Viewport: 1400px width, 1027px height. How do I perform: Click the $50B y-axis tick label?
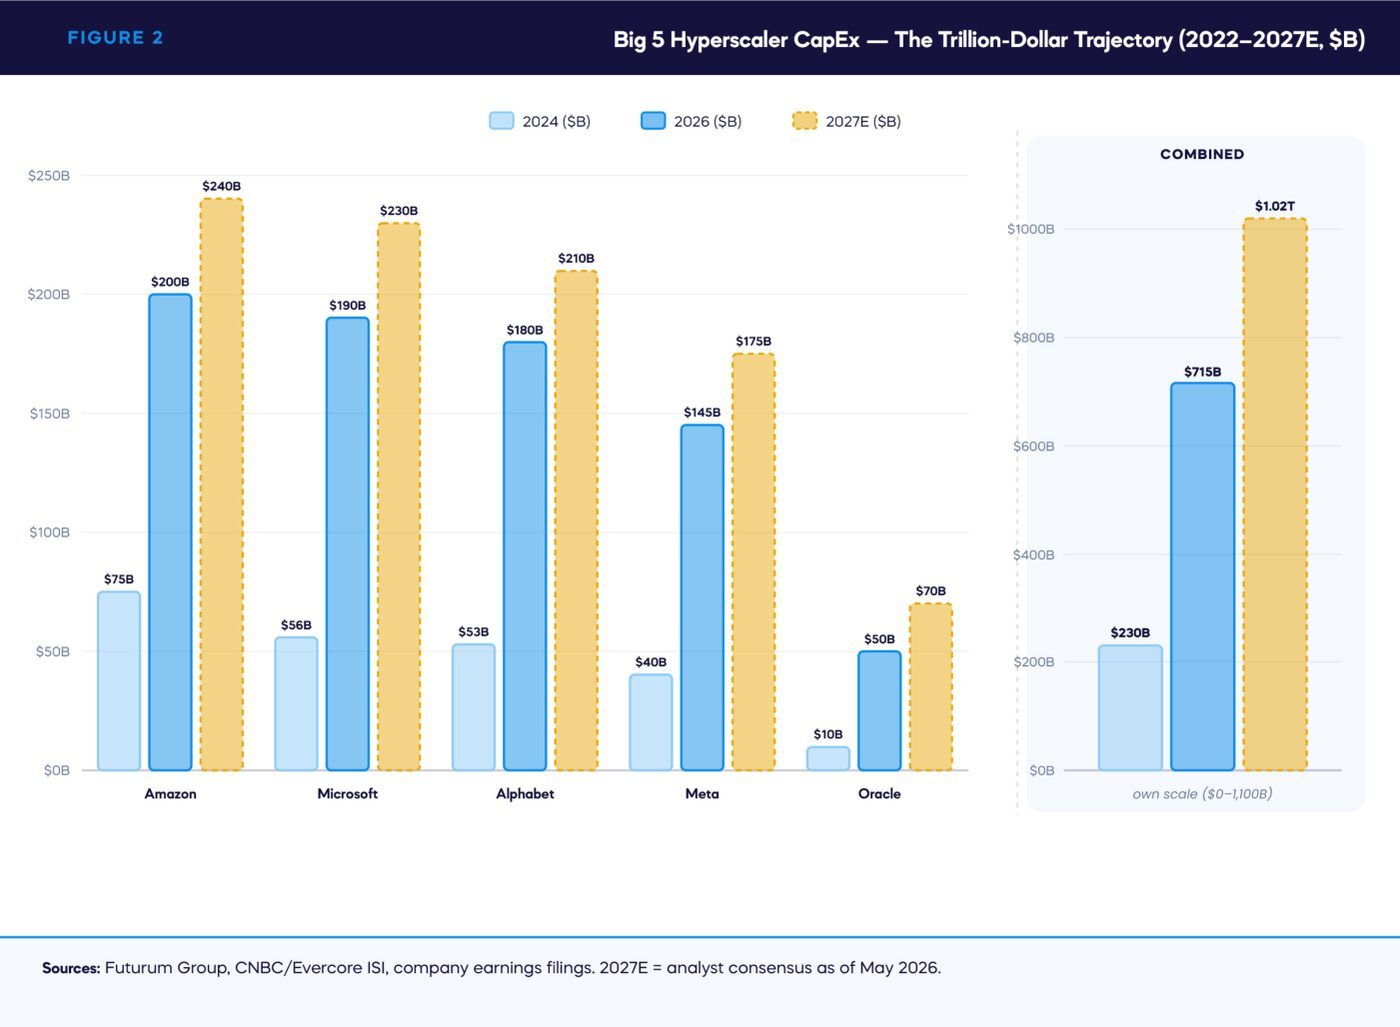pyautogui.click(x=53, y=652)
